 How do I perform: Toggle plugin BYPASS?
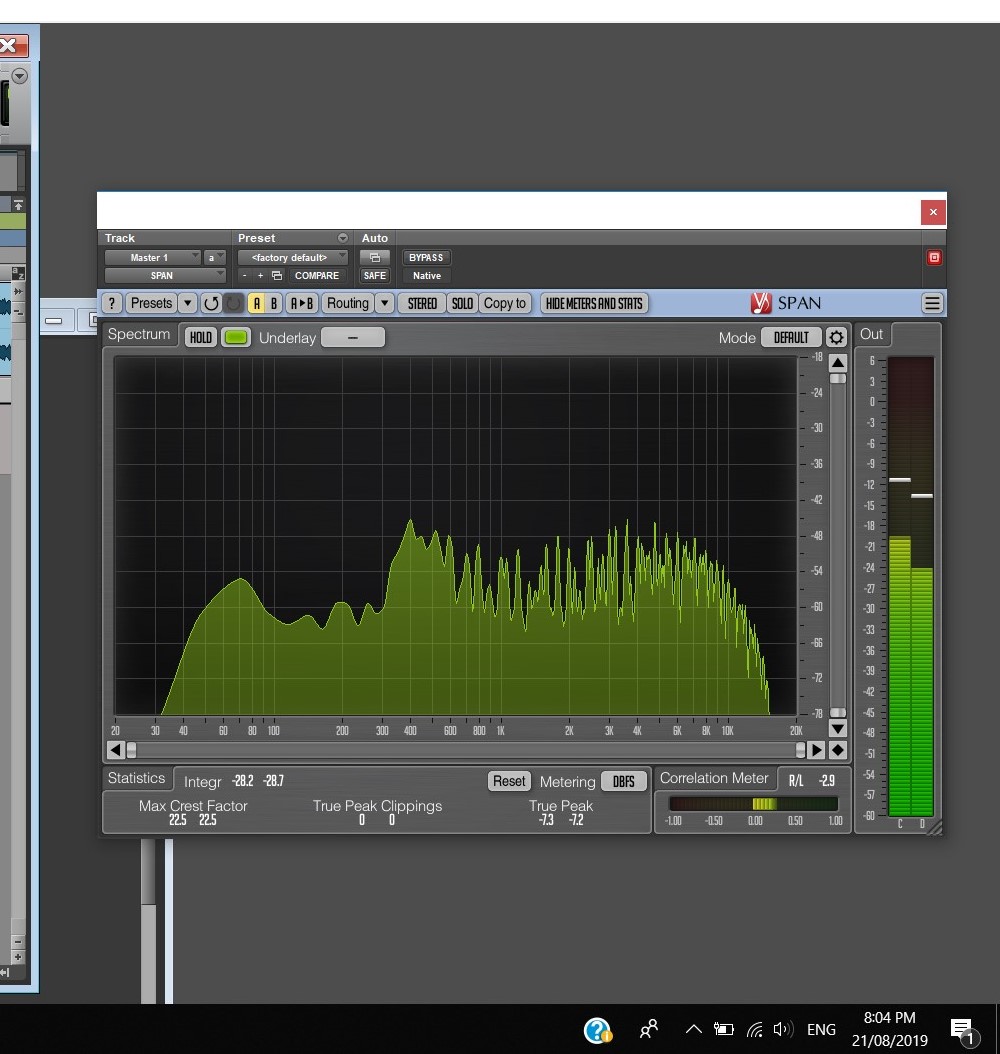(x=426, y=257)
